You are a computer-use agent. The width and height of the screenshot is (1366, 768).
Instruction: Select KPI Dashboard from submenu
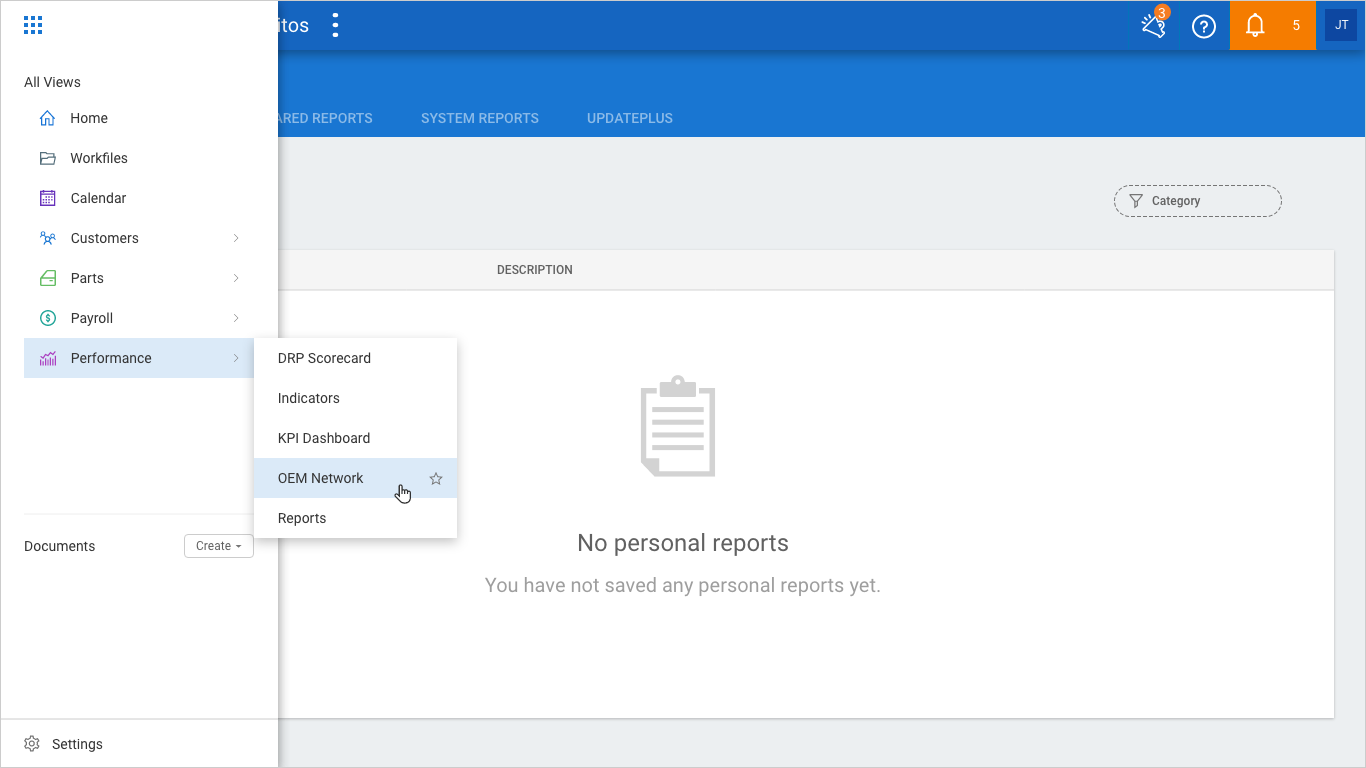355,438
